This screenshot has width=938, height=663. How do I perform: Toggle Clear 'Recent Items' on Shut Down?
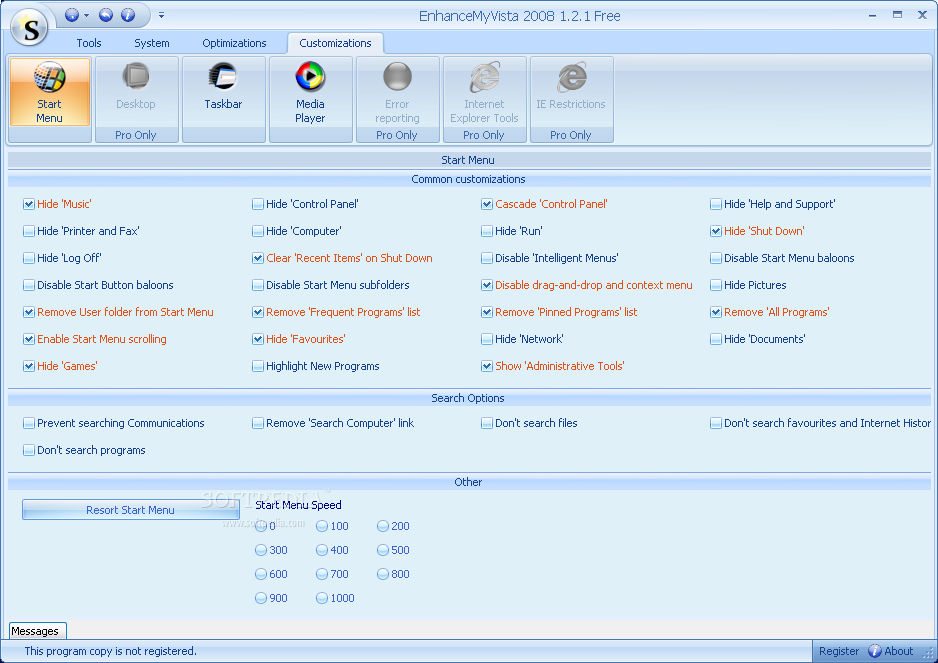click(x=258, y=258)
